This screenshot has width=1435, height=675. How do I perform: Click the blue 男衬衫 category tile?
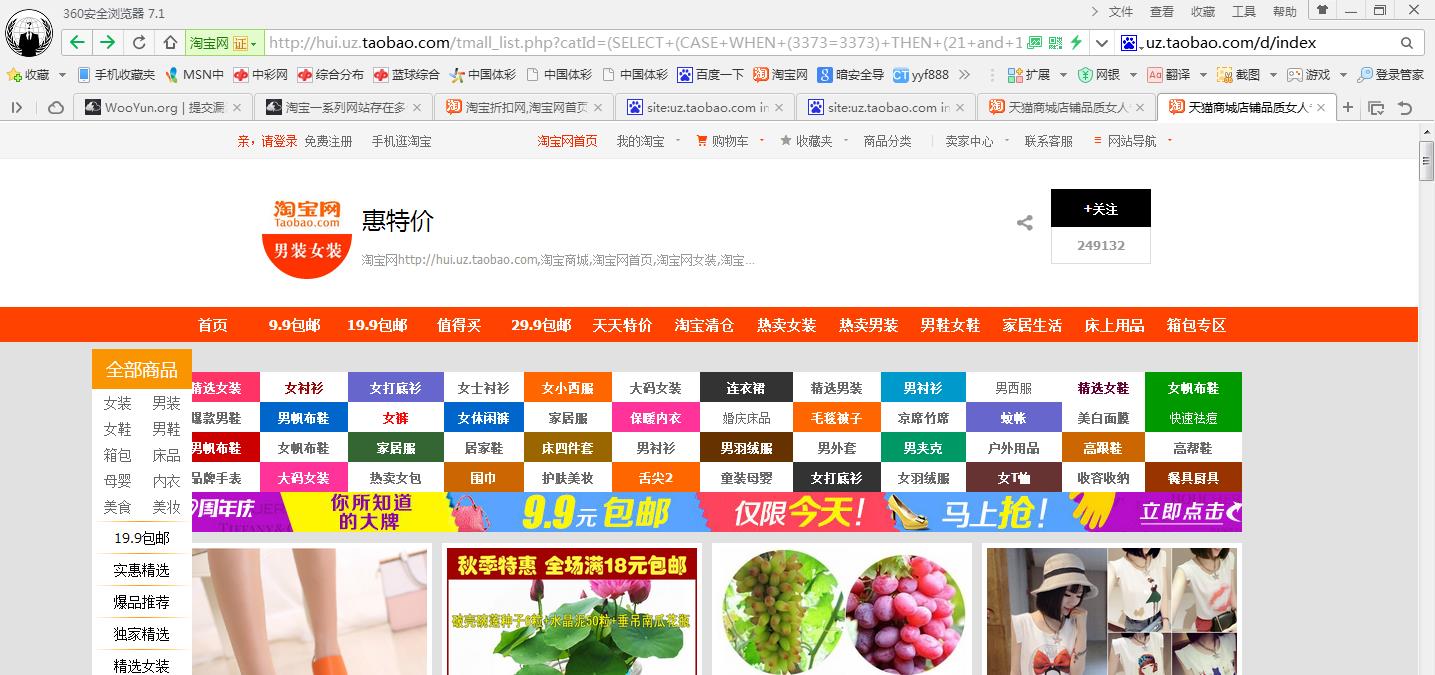click(x=922, y=387)
